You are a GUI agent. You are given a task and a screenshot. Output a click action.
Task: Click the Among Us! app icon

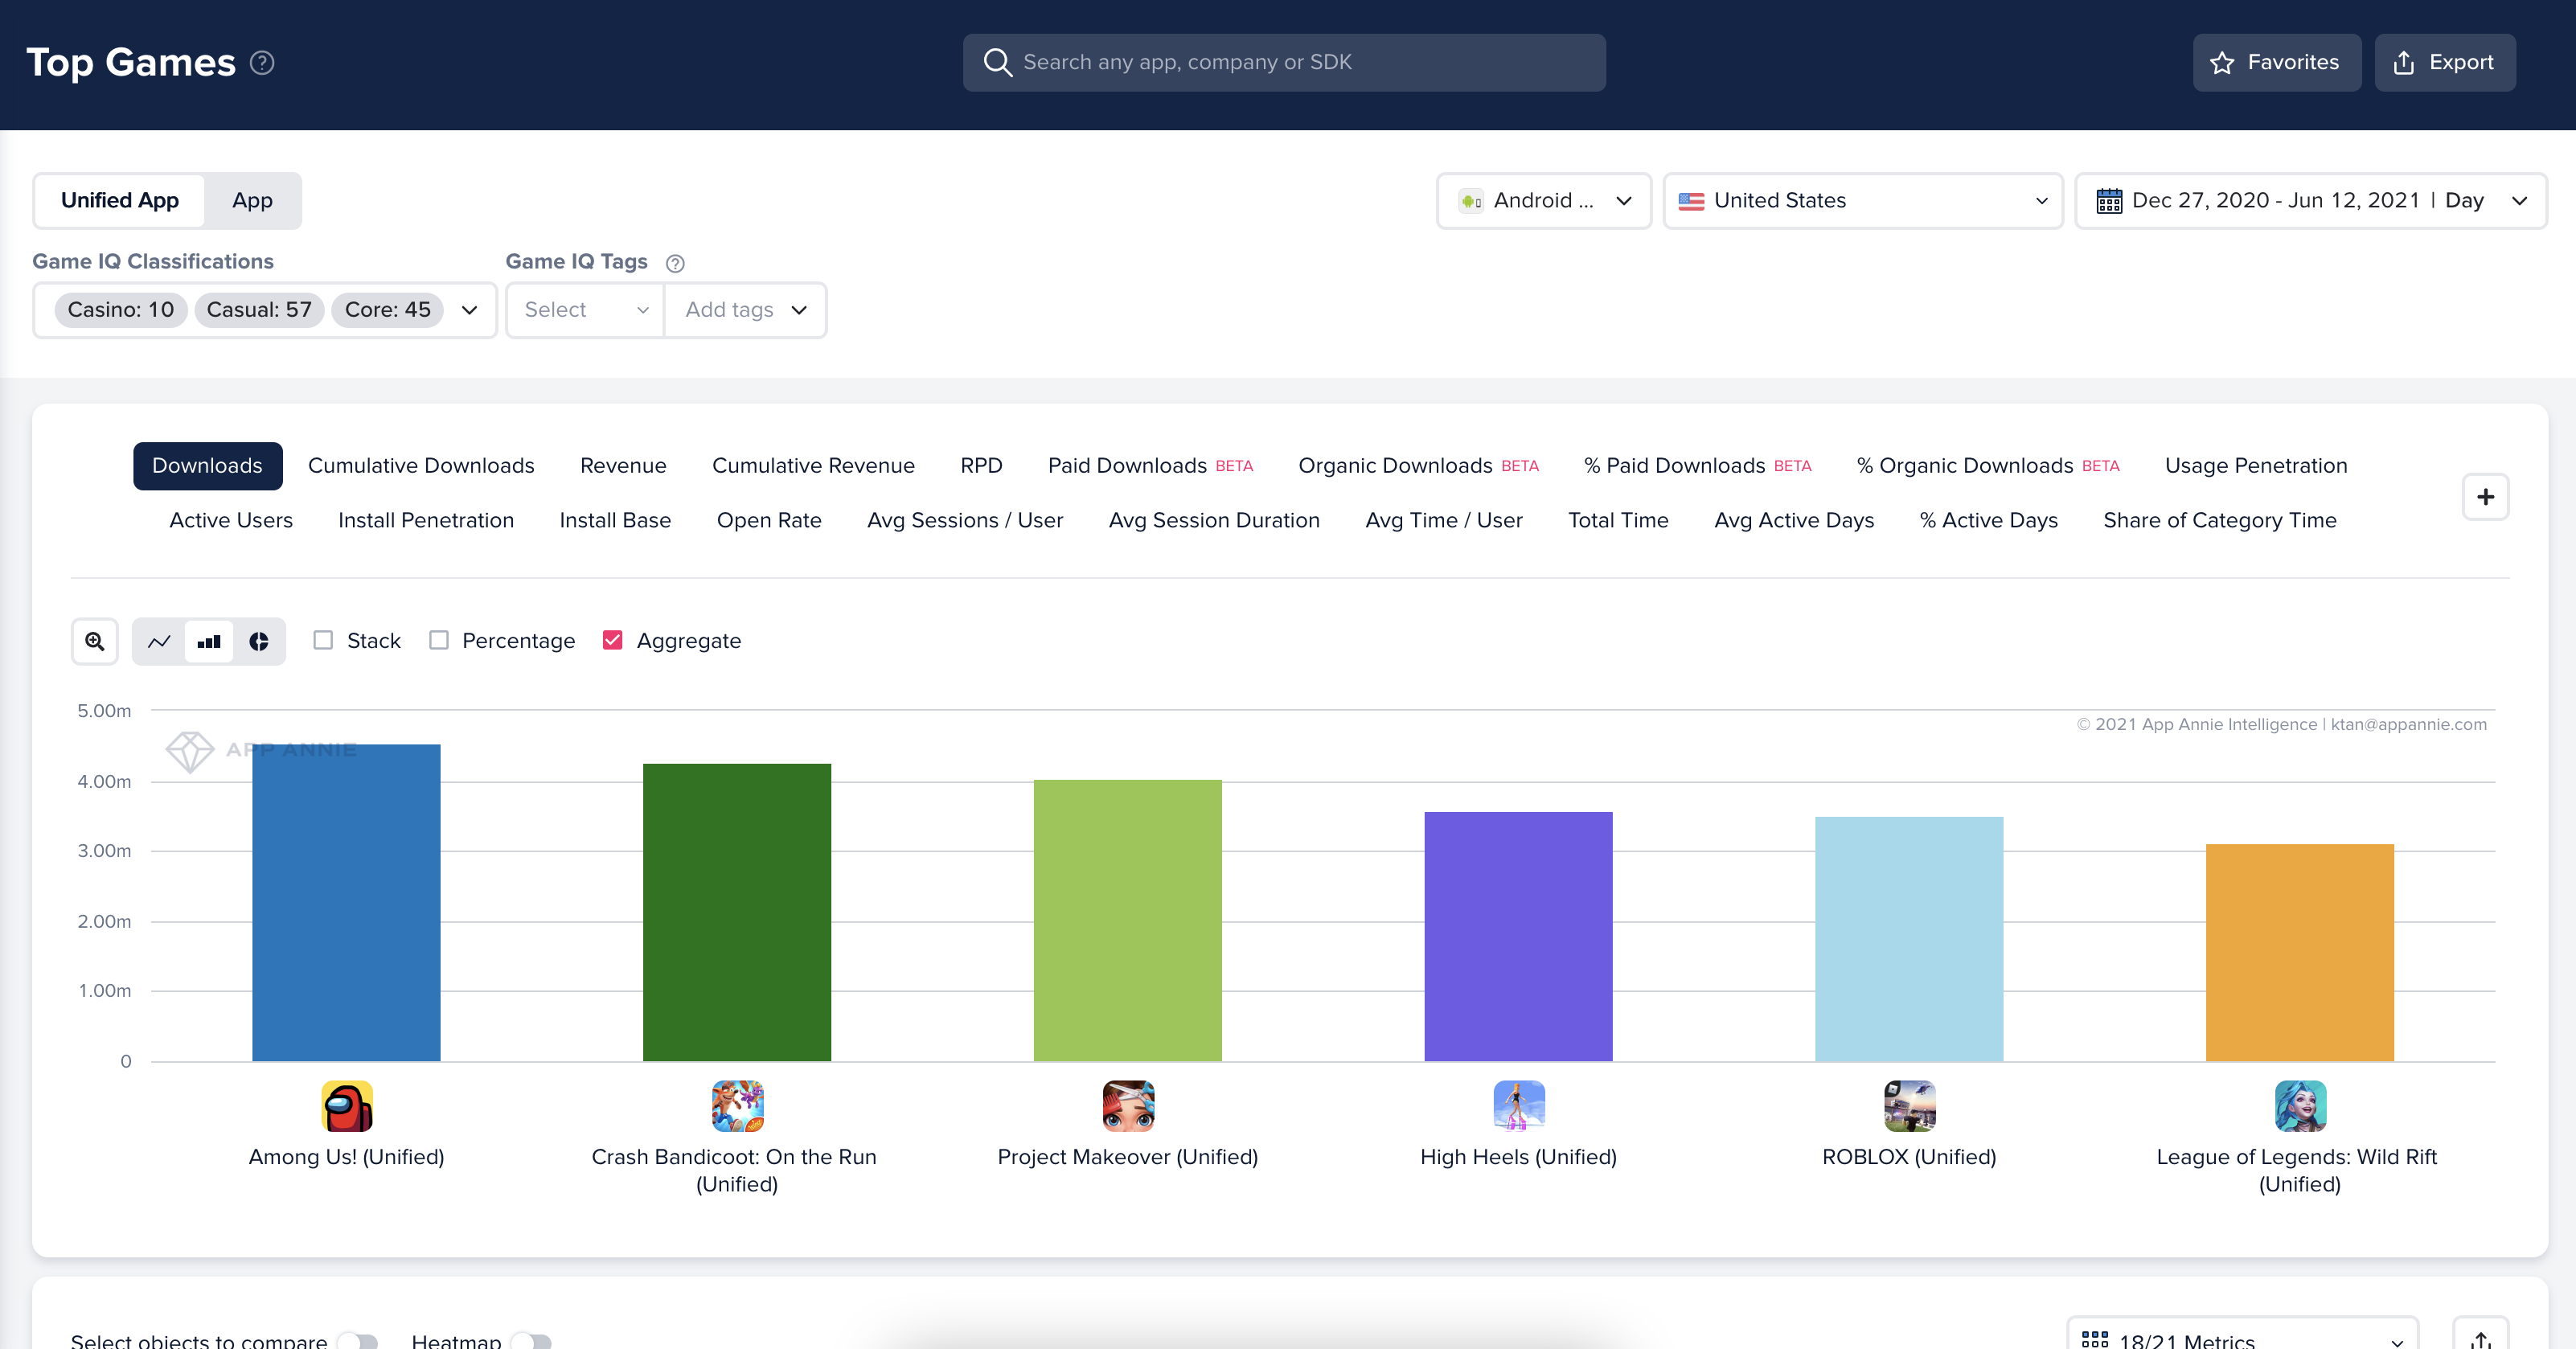click(x=347, y=1106)
